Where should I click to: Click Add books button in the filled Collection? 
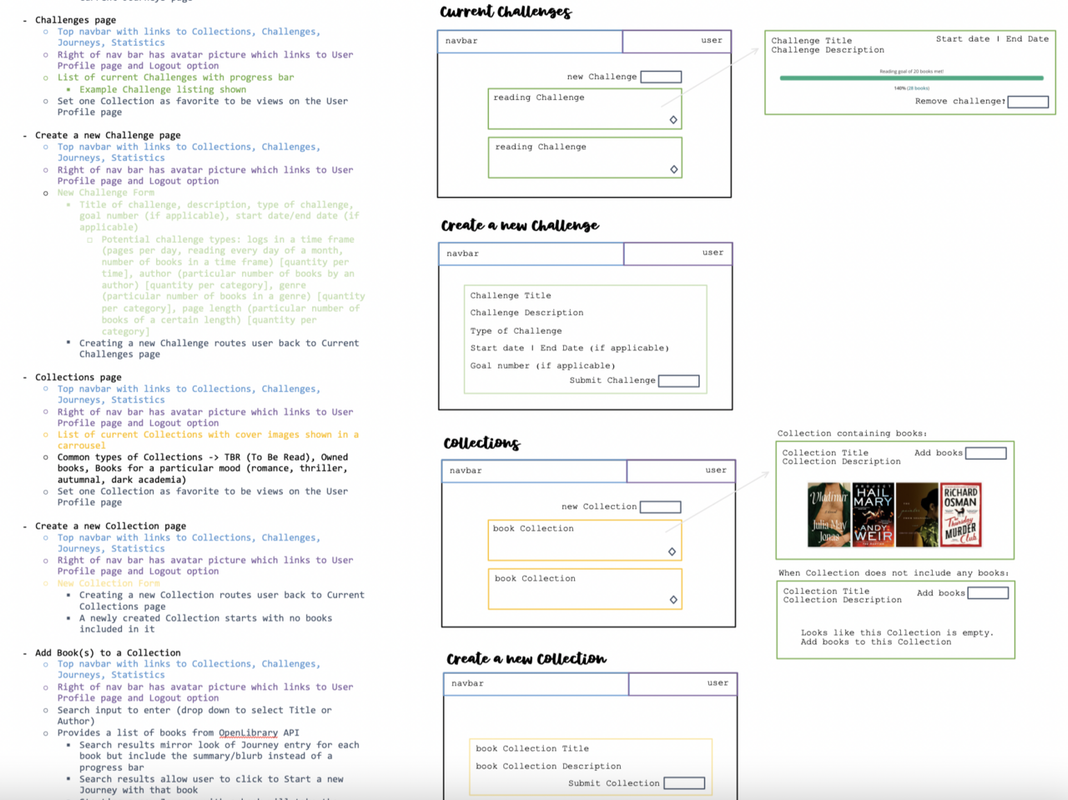click(986, 453)
